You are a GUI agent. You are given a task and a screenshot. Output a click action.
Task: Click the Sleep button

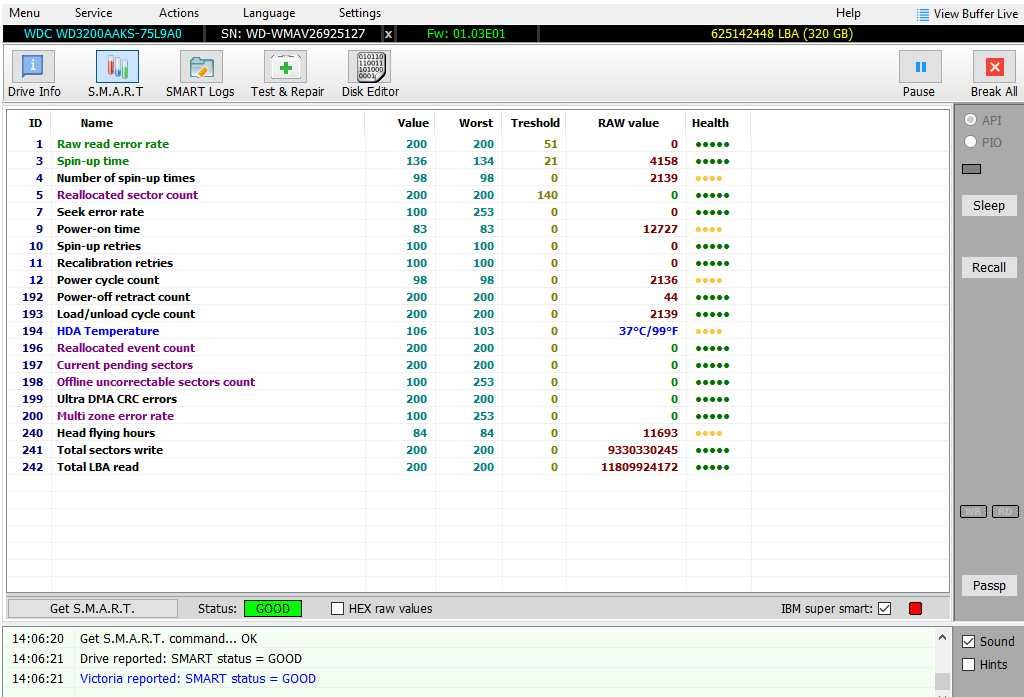pos(989,206)
